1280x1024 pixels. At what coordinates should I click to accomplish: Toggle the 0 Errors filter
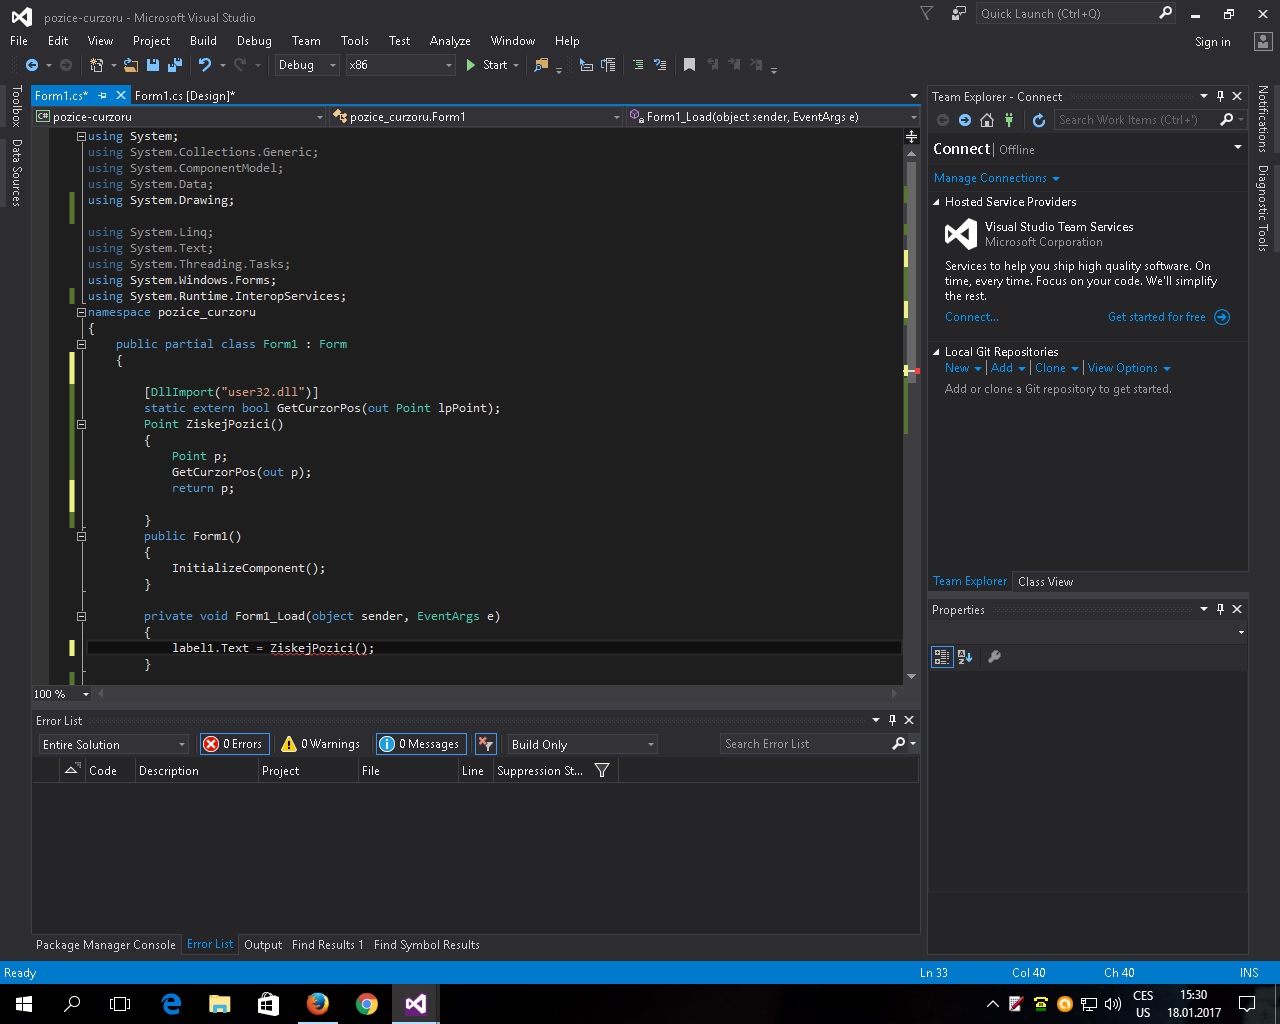coord(234,744)
